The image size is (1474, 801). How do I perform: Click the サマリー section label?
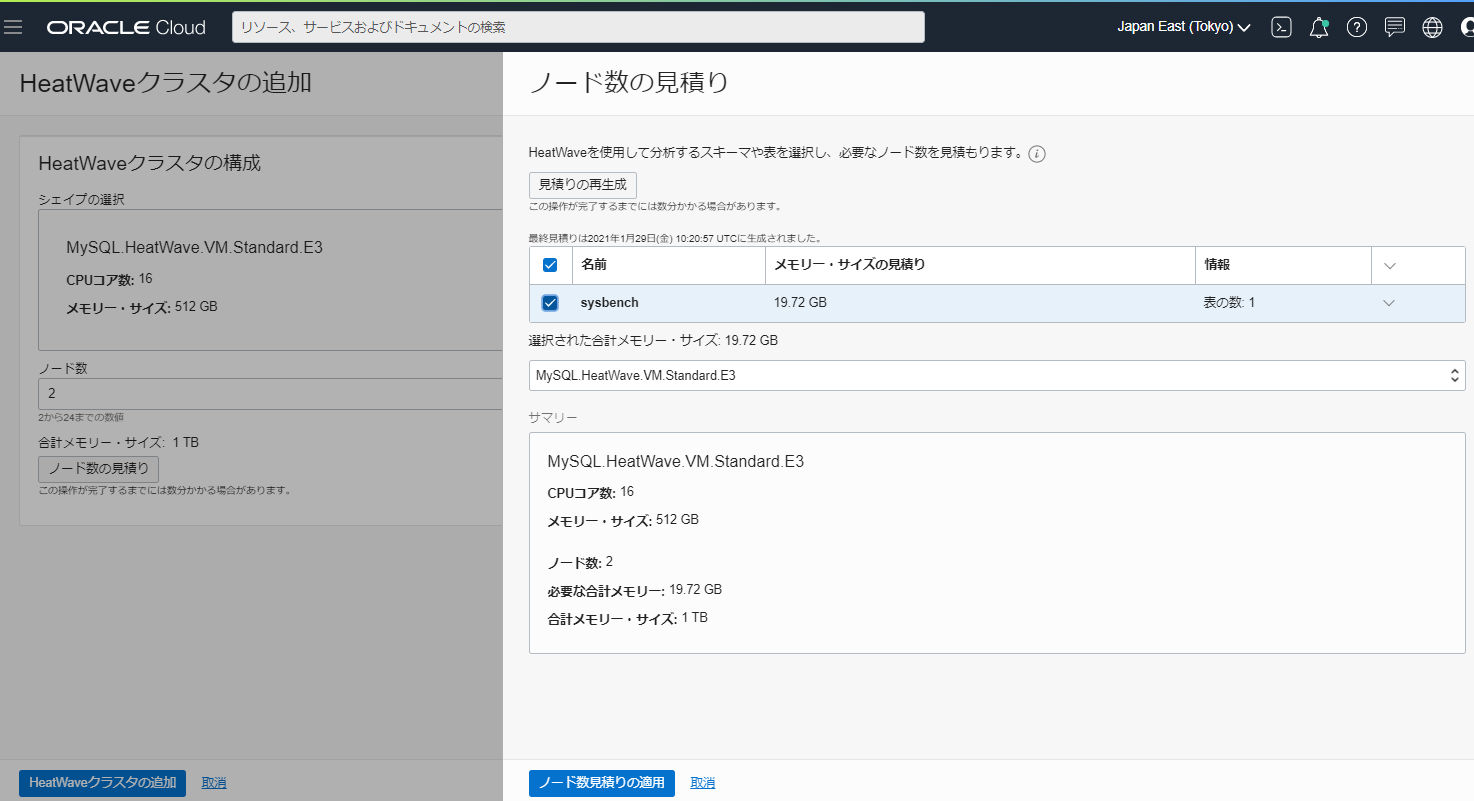pos(553,417)
